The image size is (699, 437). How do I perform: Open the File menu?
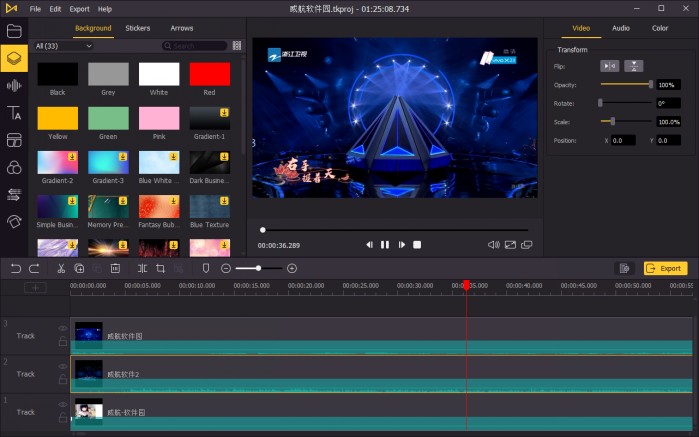click(35, 9)
